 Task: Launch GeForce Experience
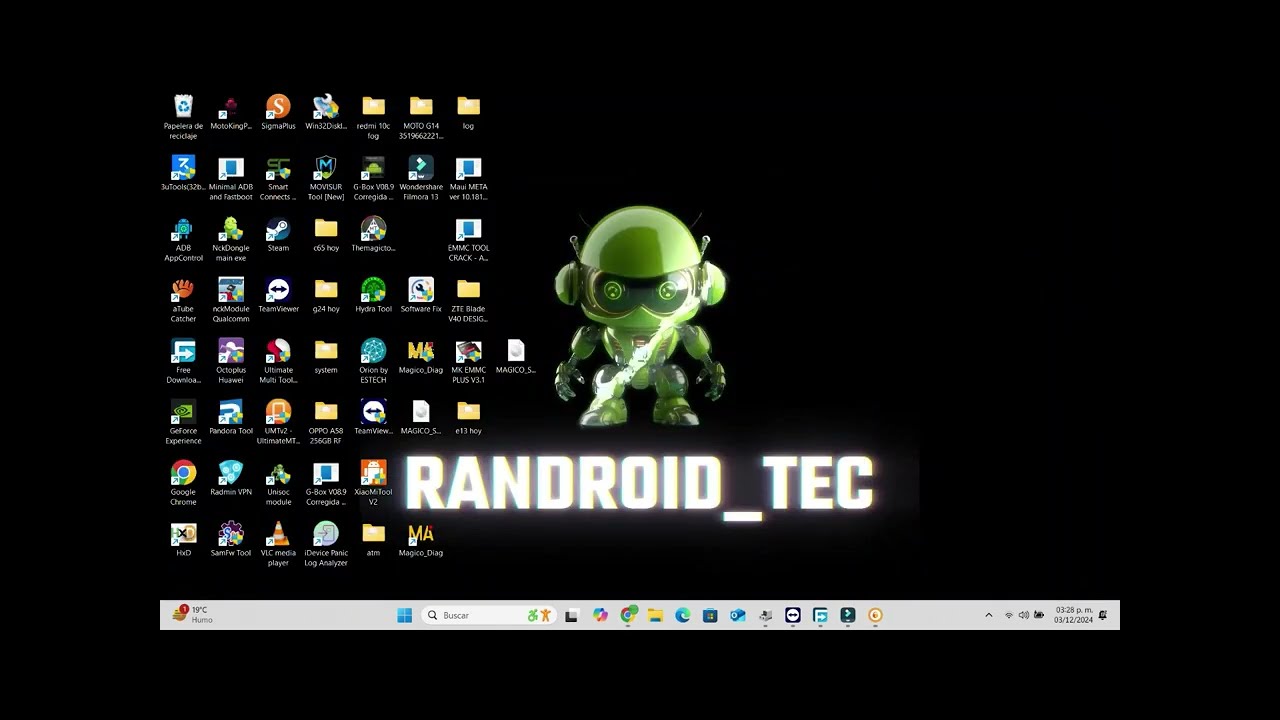183,422
